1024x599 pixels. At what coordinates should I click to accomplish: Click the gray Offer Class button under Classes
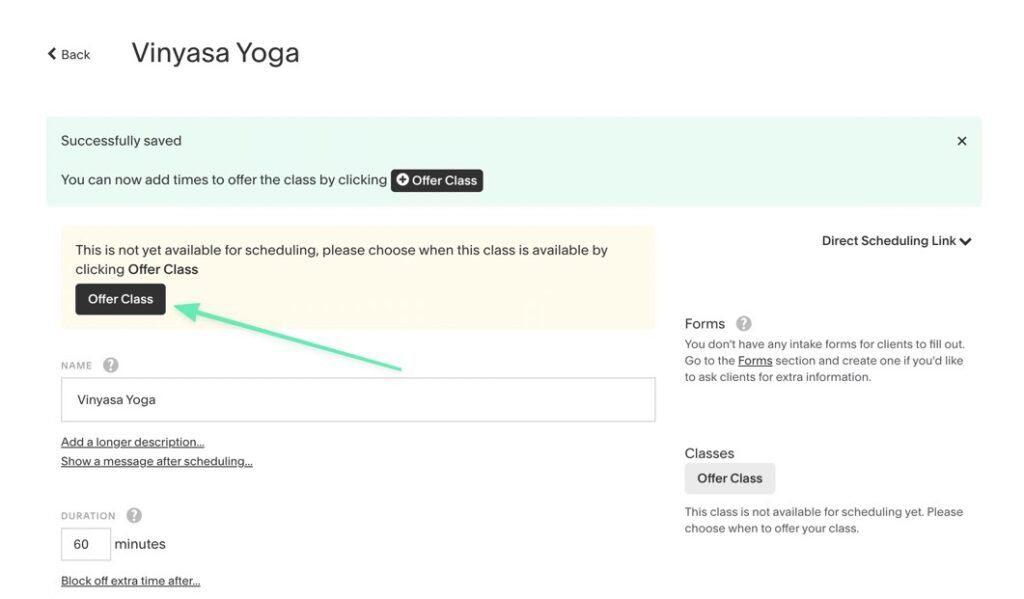(730, 478)
